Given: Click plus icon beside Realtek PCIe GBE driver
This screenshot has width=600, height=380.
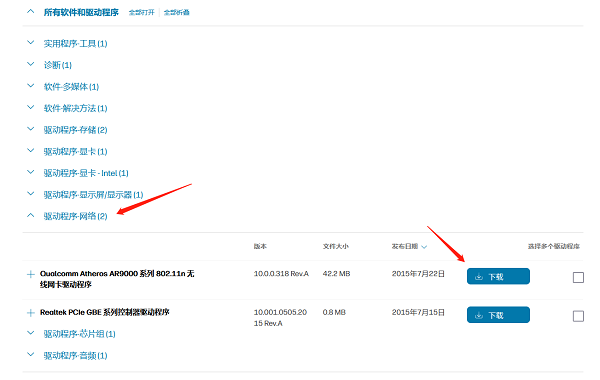Looking at the screenshot, I should coord(31,313).
